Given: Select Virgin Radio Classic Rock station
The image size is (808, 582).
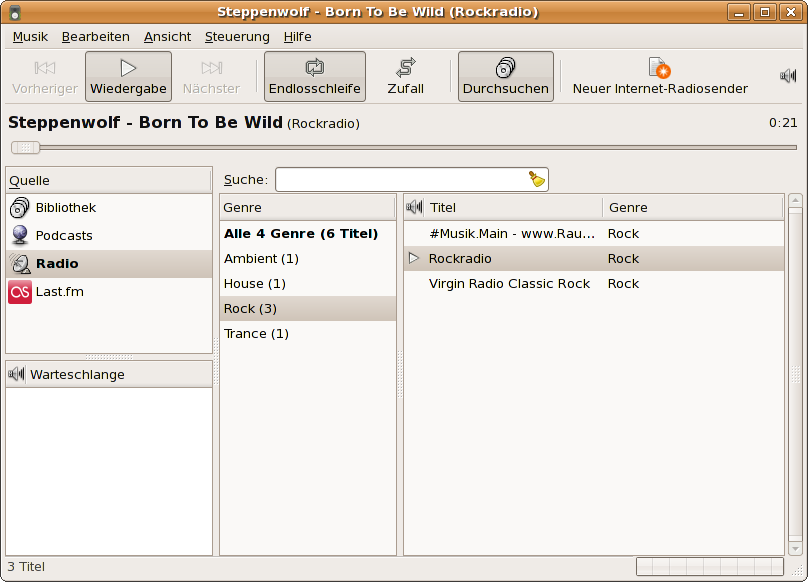Looking at the screenshot, I should (509, 284).
